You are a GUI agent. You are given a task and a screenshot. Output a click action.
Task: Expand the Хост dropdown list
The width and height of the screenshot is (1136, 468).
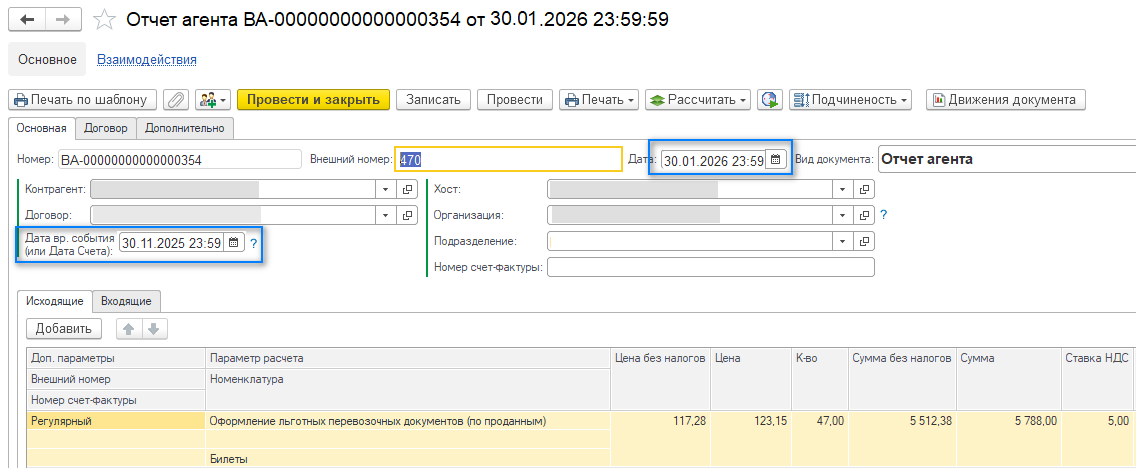(843, 188)
